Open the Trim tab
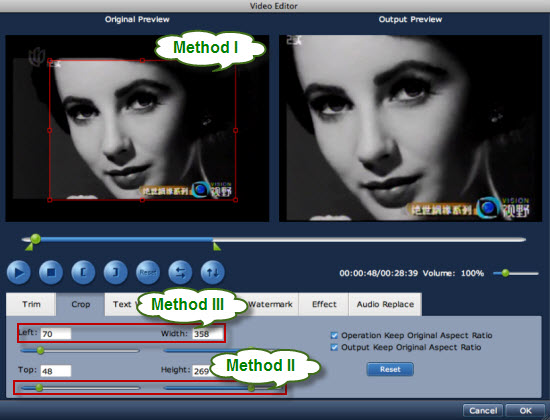The height and width of the screenshot is (420, 550). 31,304
